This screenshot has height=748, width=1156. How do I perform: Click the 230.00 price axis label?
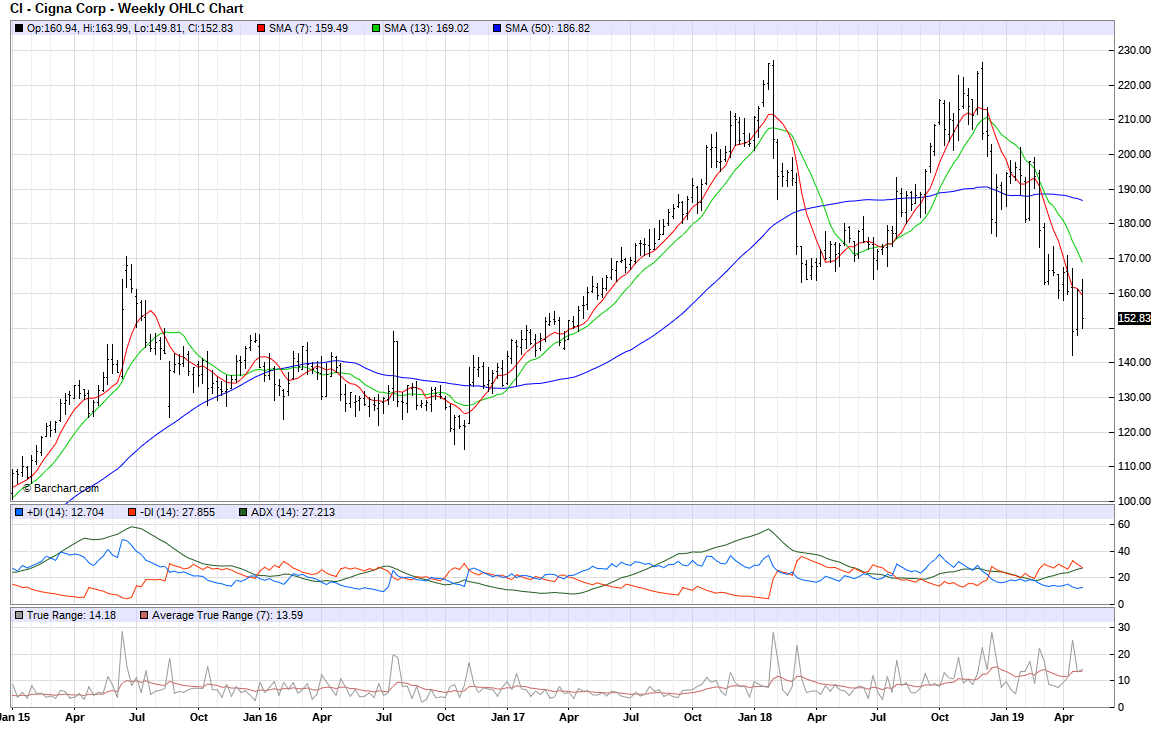point(1135,50)
